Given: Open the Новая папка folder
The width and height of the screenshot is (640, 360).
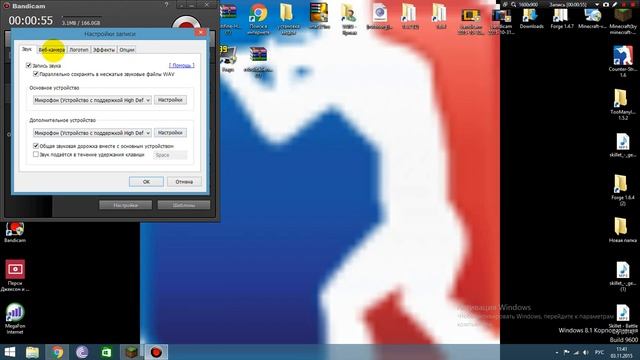Looking at the screenshot, I should coord(622,230).
